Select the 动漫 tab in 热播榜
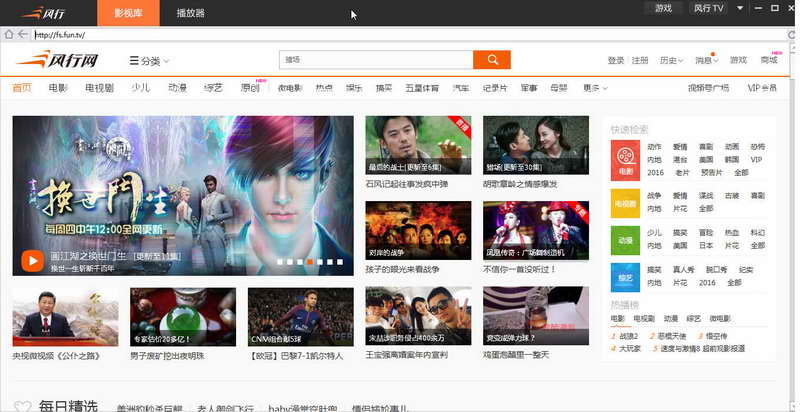Image resolution: width=800 pixels, height=412 pixels. pyautogui.click(x=671, y=319)
